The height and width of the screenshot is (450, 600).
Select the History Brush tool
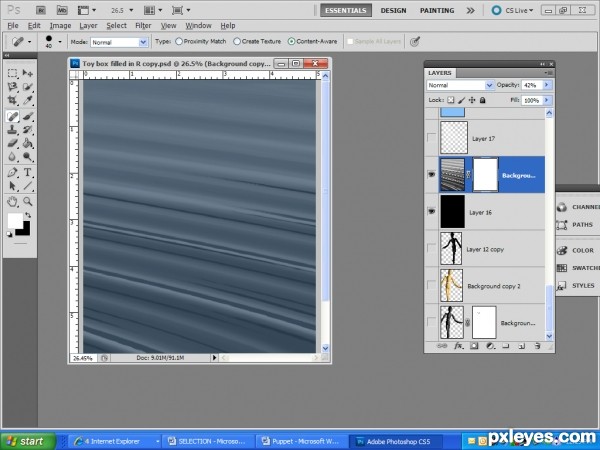tap(28, 130)
